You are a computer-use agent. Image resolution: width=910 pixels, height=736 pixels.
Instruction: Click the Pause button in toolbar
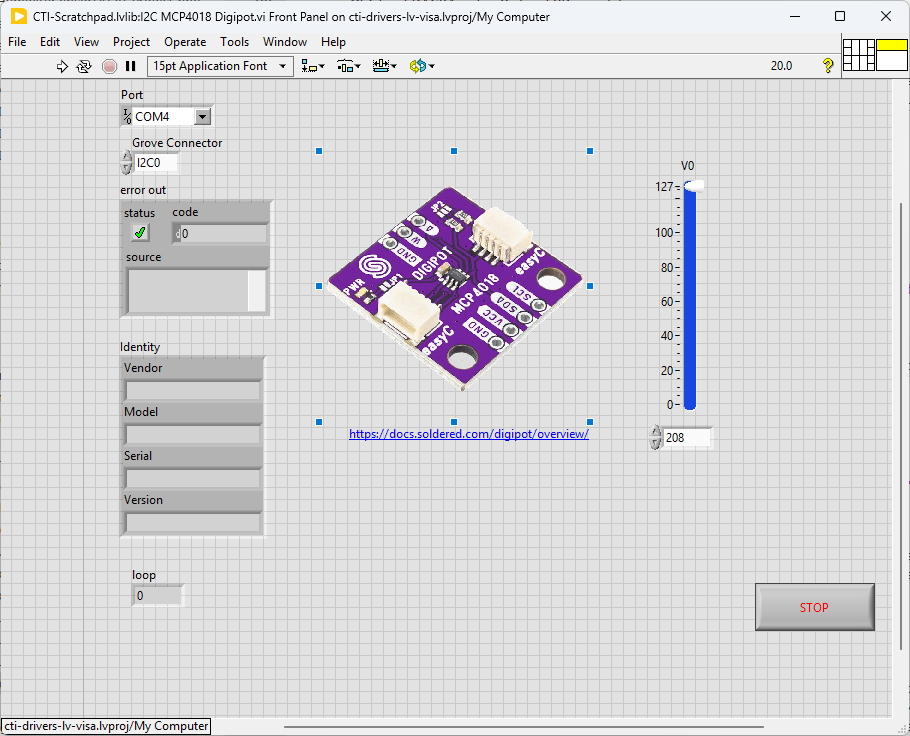(x=131, y=66)
